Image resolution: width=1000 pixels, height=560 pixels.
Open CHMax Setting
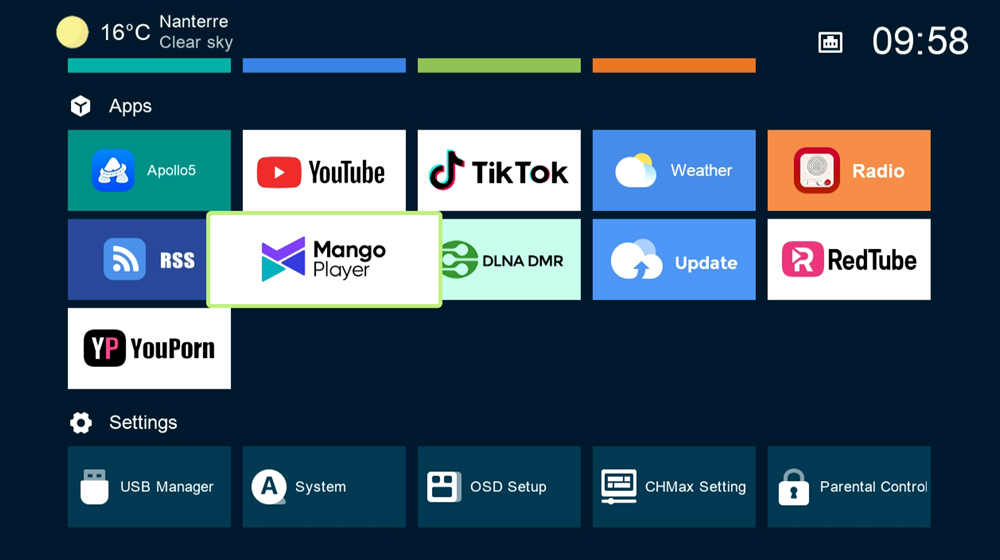tap(674, 487)
